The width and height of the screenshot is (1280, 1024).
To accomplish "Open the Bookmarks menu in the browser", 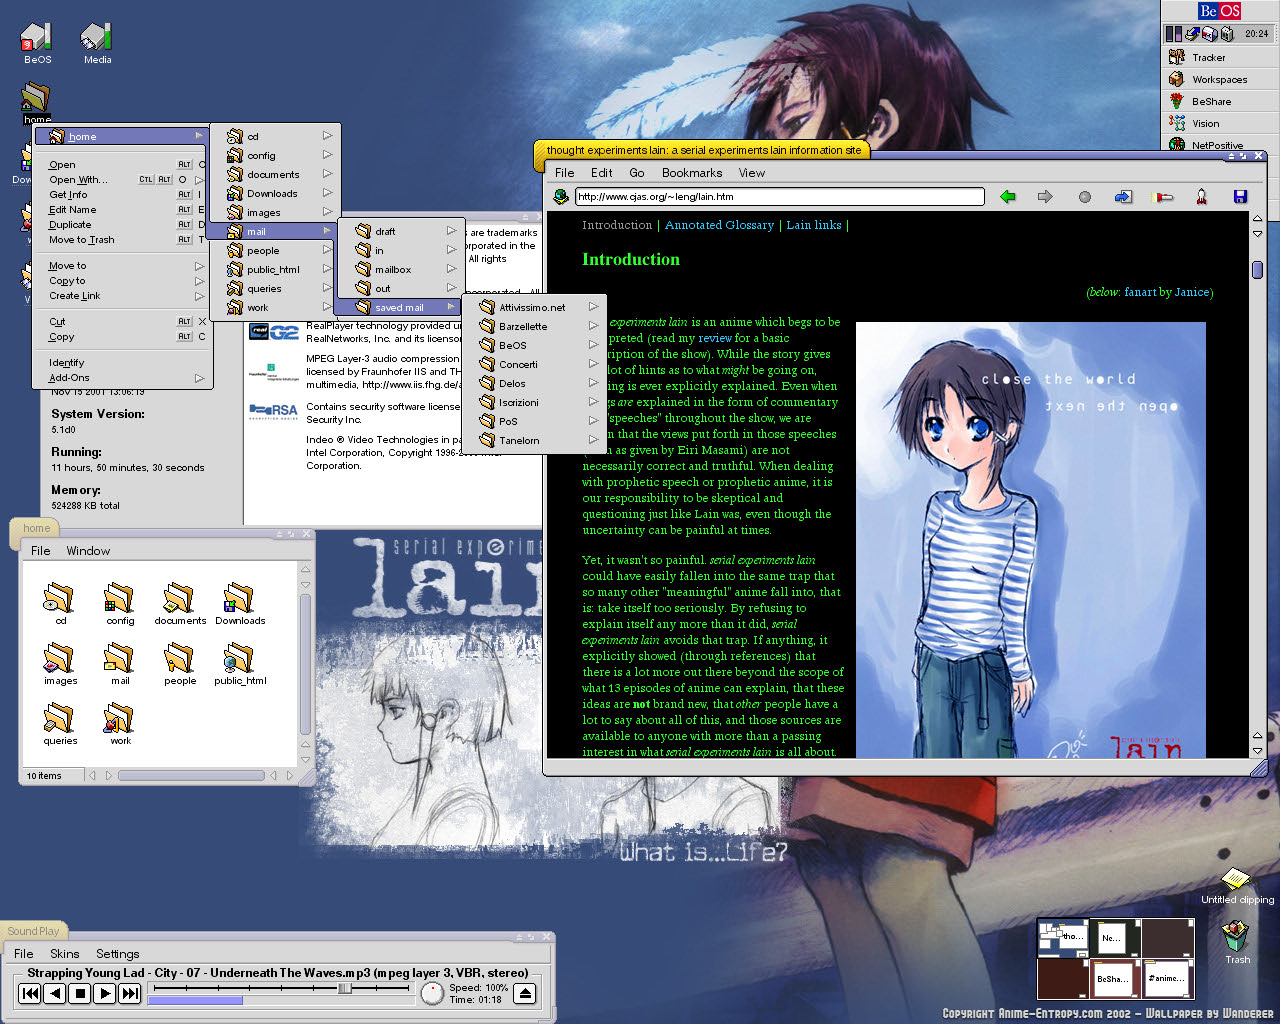I will pyautogui.click(x=692, y=173).
